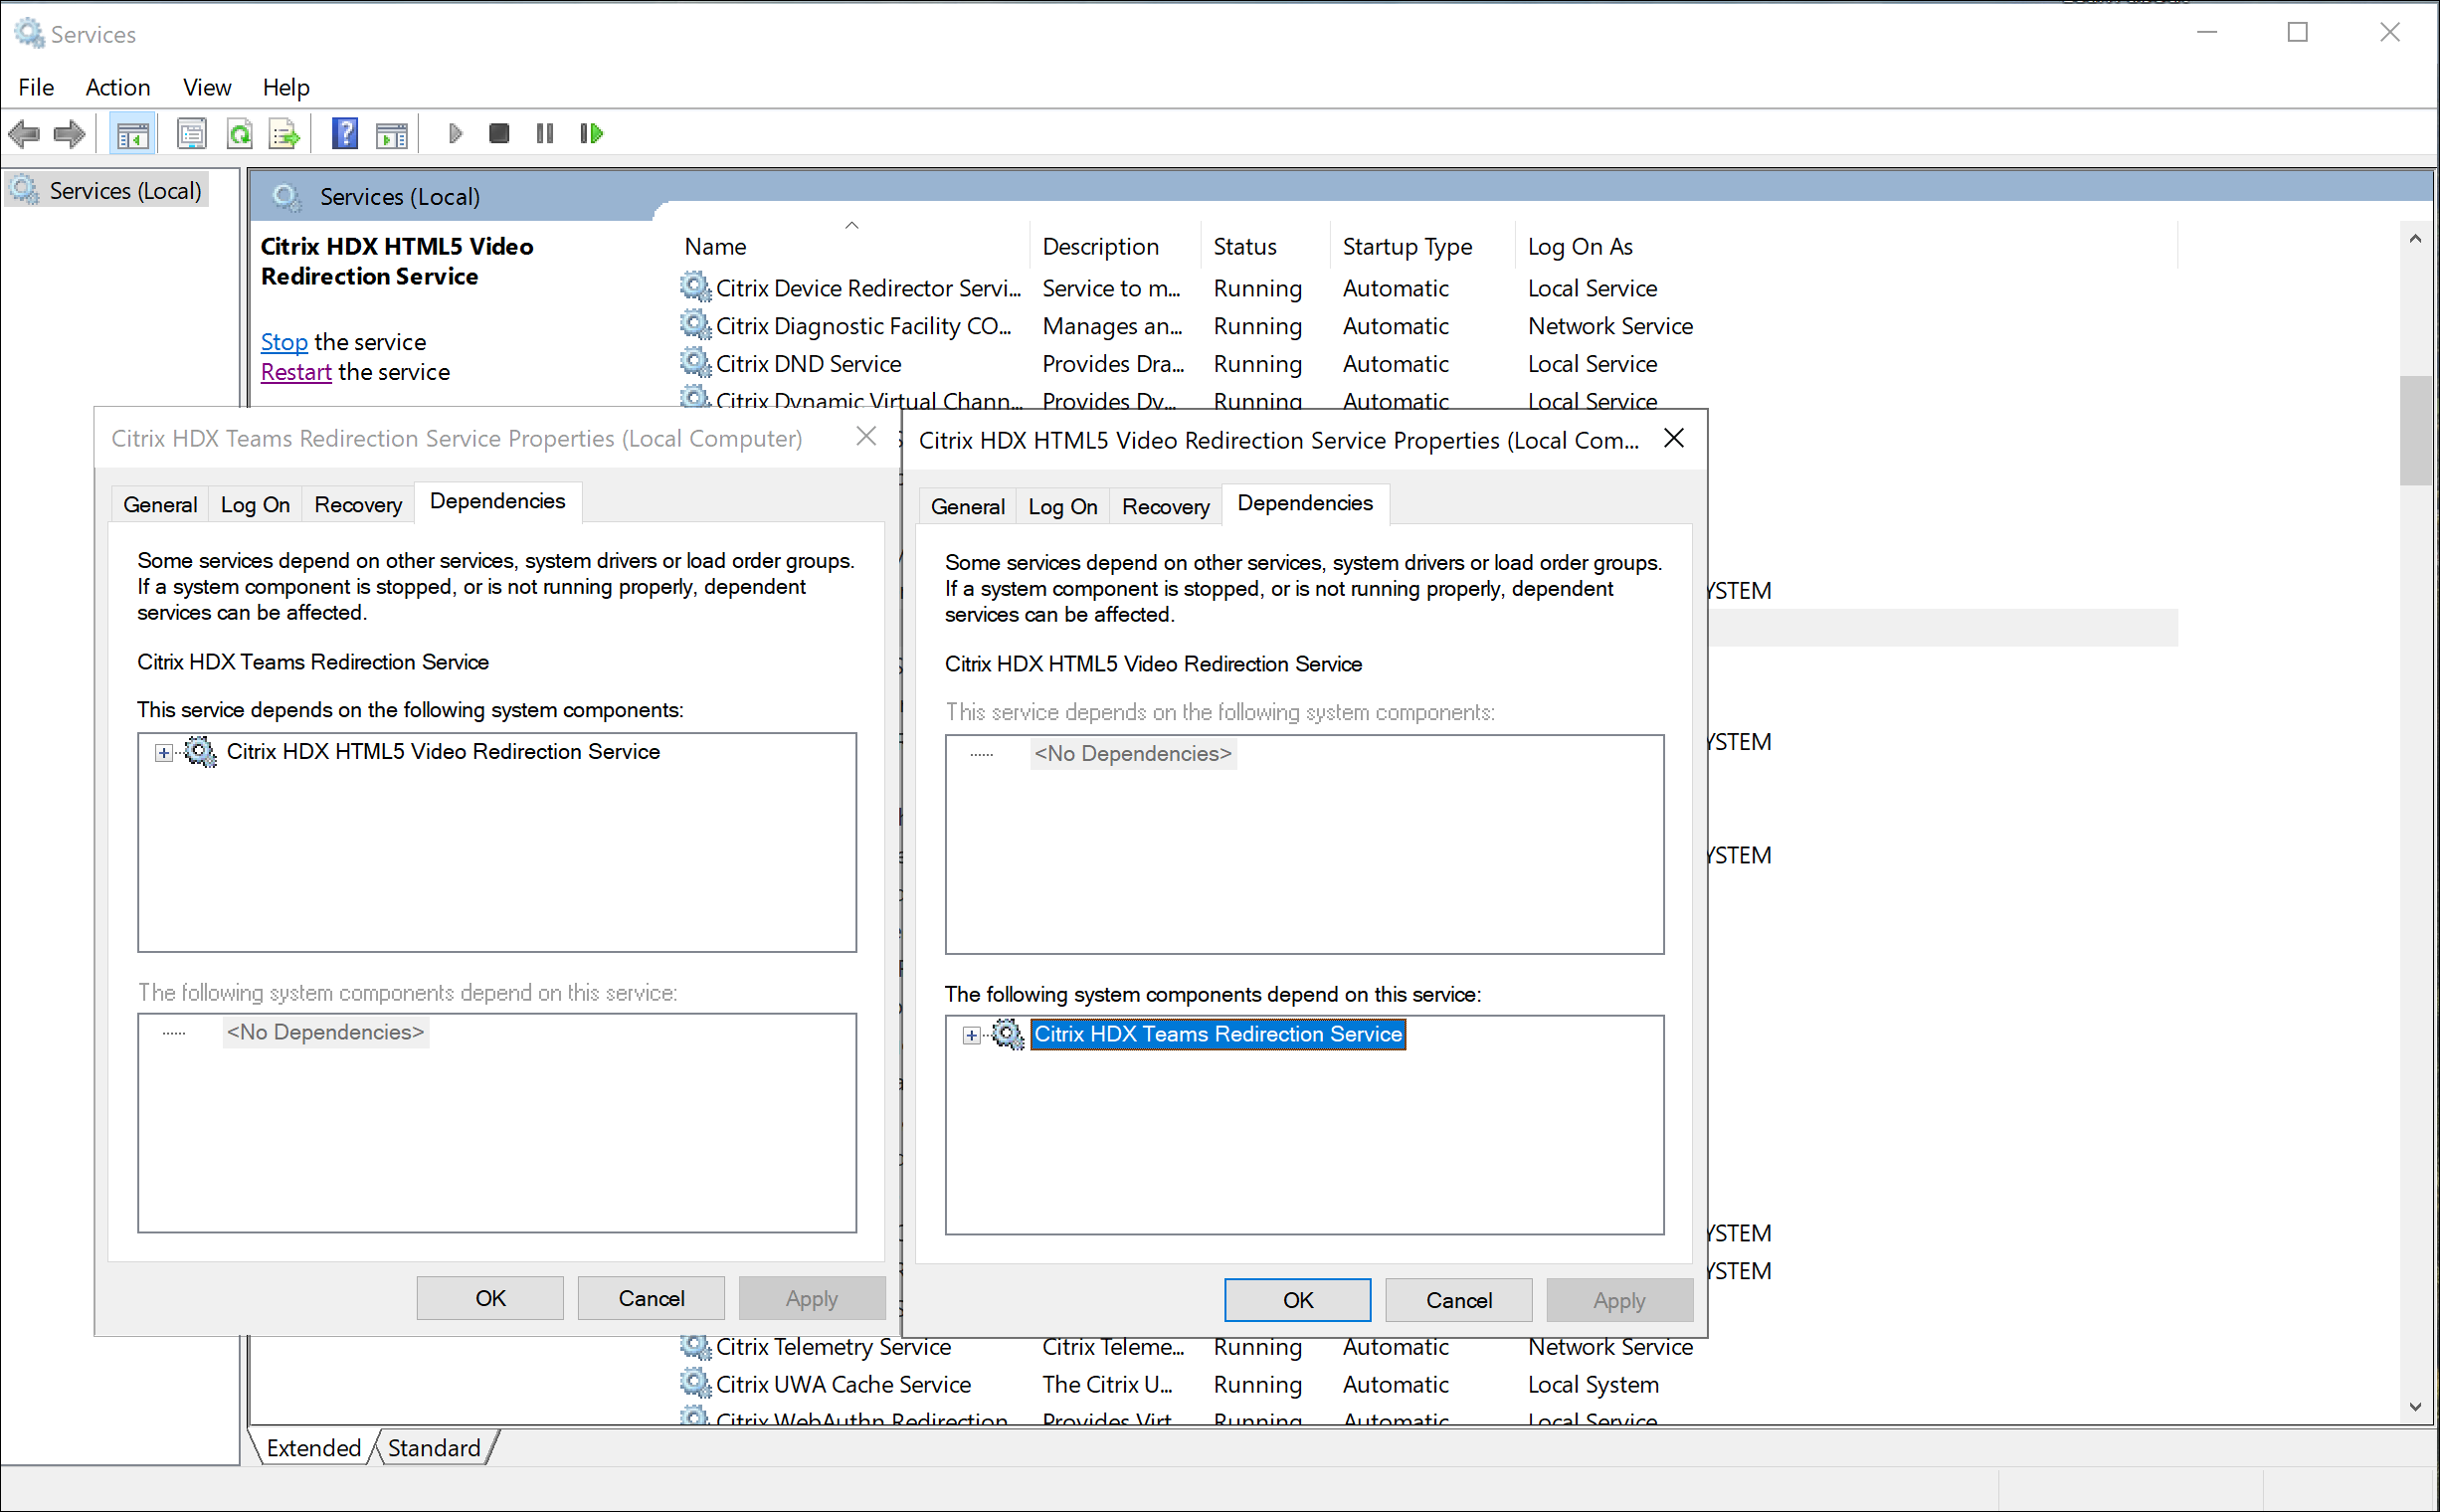Click OK in Teams Redirection Properties dialog
Screen dimensions: 2440x1512
coord(490,1298)
